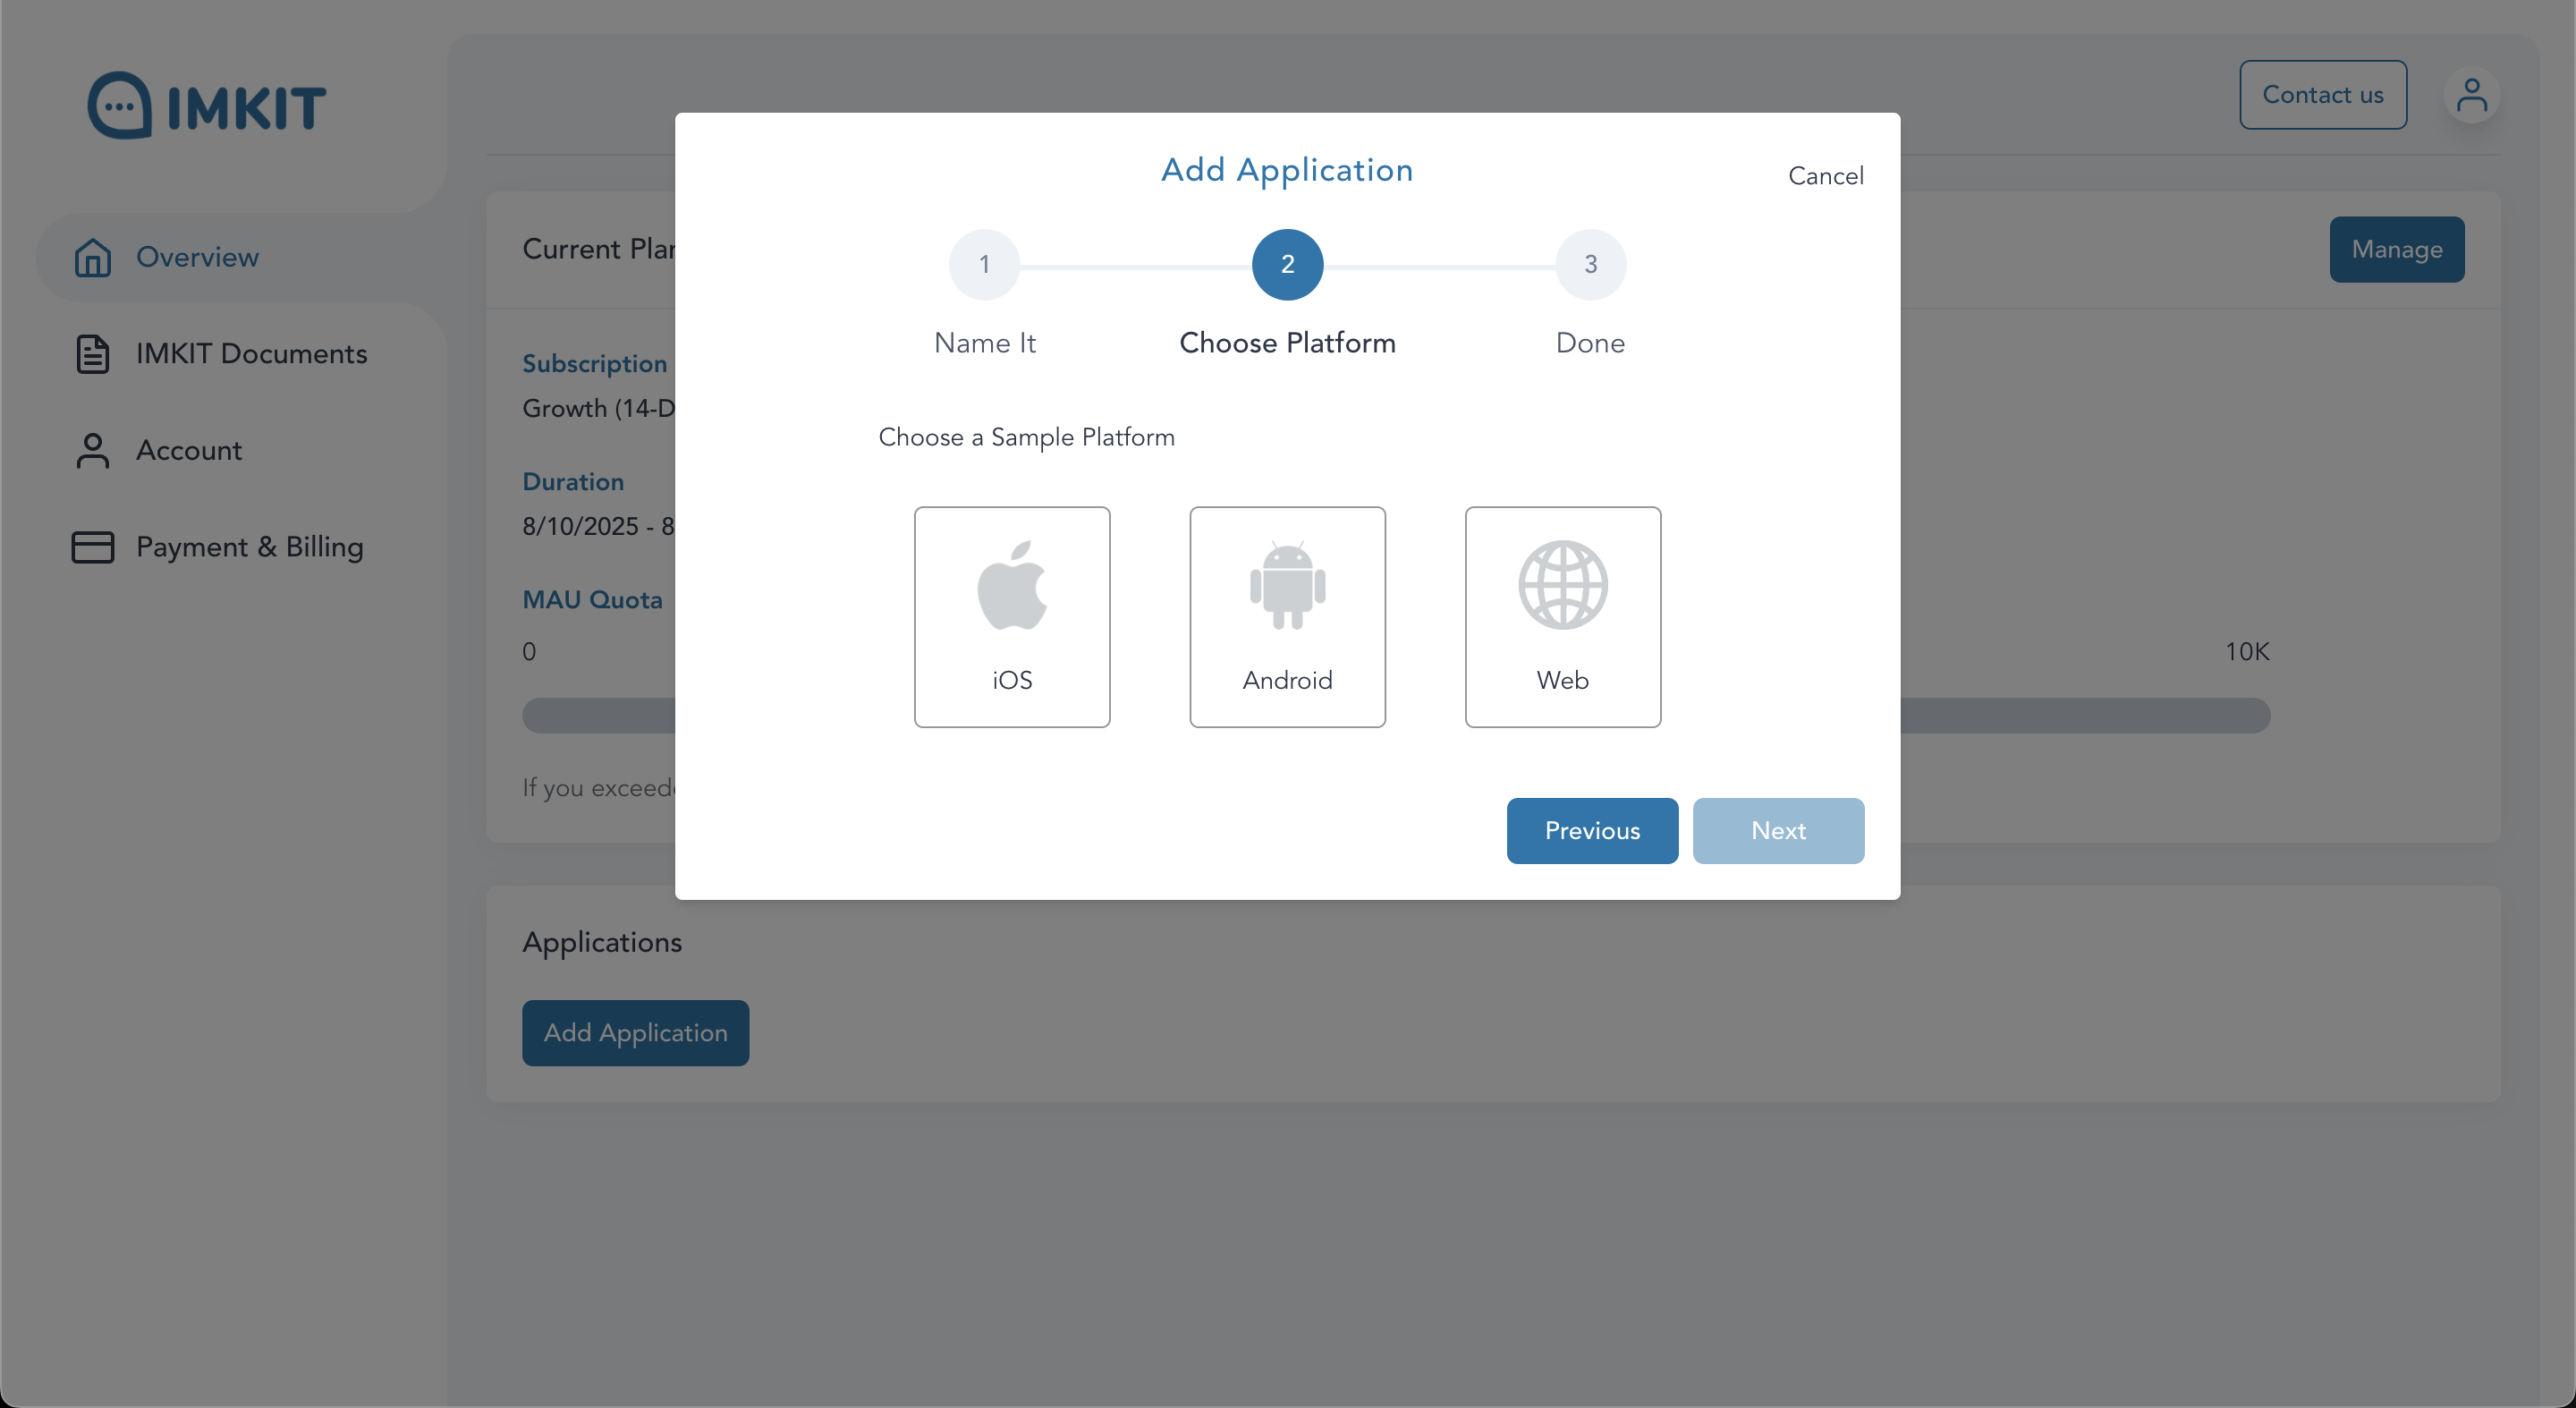Click the Contact us button

click(2322, 95)
